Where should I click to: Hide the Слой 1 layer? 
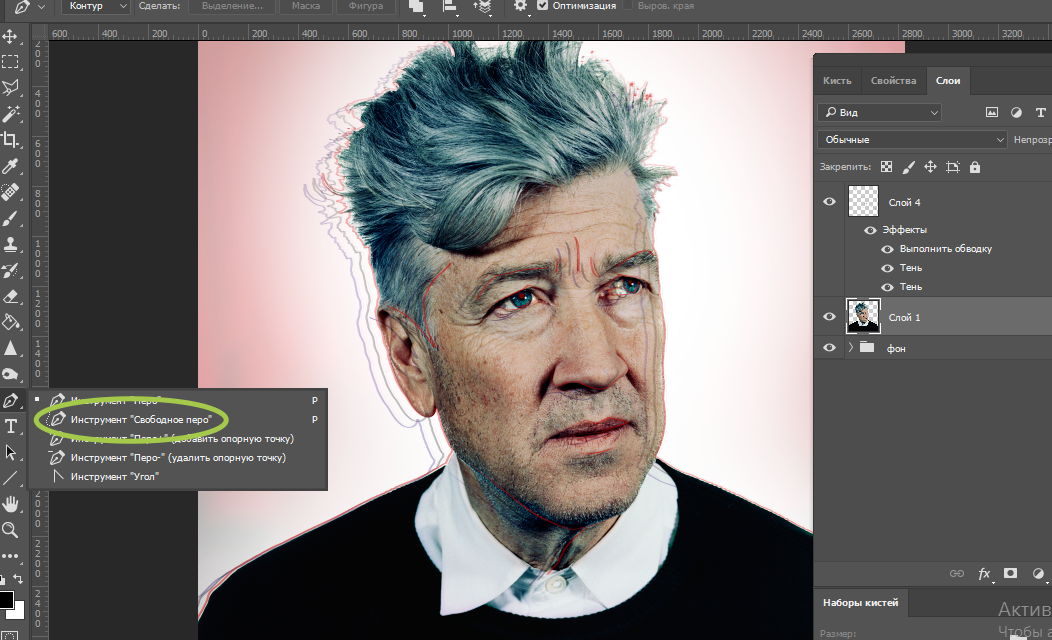[x=829, y=317]
